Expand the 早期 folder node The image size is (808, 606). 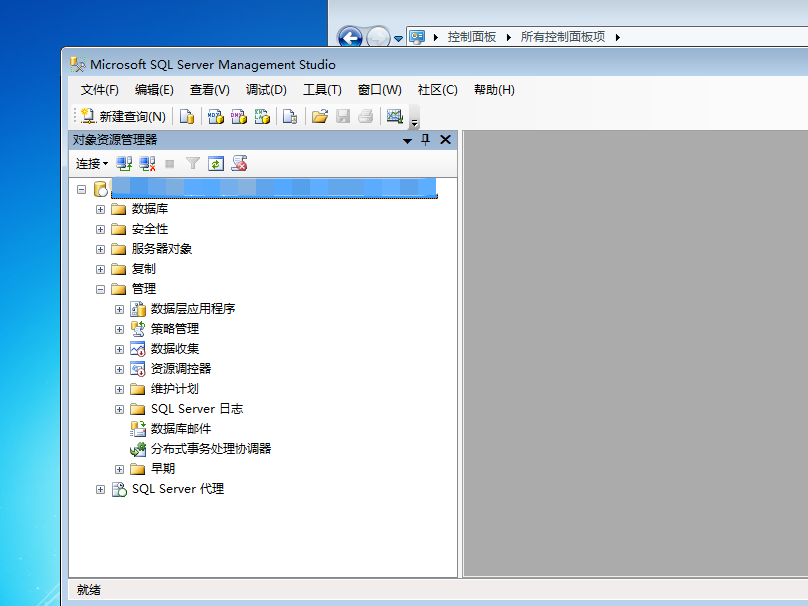click(x=120, y=469)
